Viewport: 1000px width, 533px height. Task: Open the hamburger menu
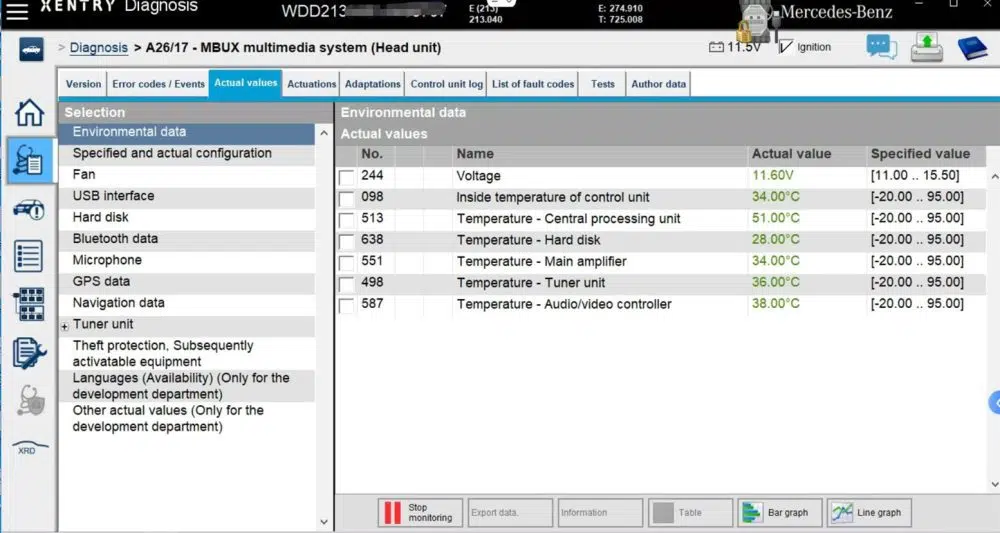point(17,10)
